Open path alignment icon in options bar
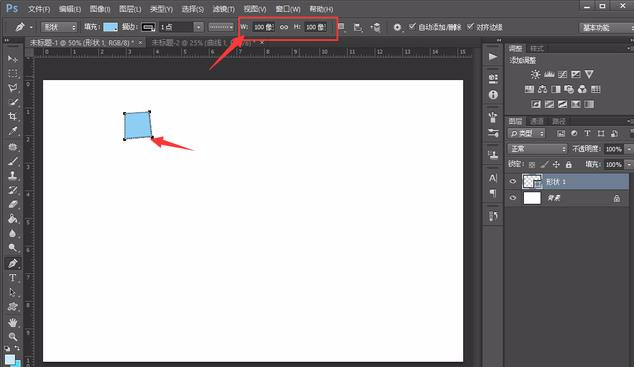634x367 pixels. (358, 27)
